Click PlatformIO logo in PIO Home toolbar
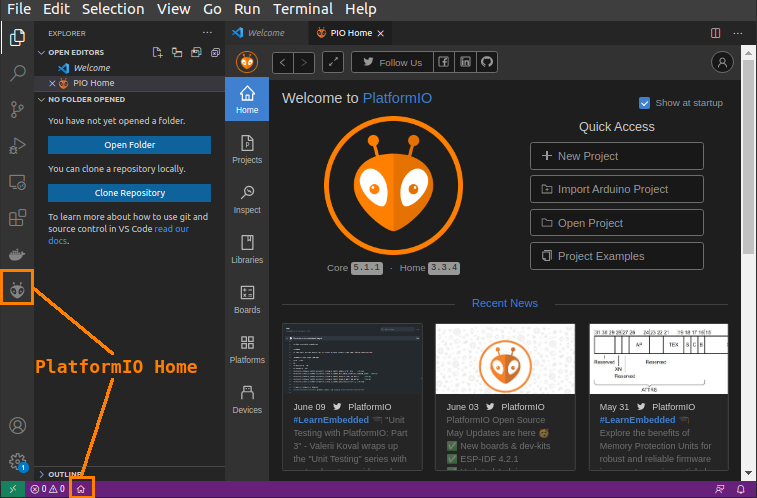The height and width of the screenshot is (498, 757). click(247, 62)
